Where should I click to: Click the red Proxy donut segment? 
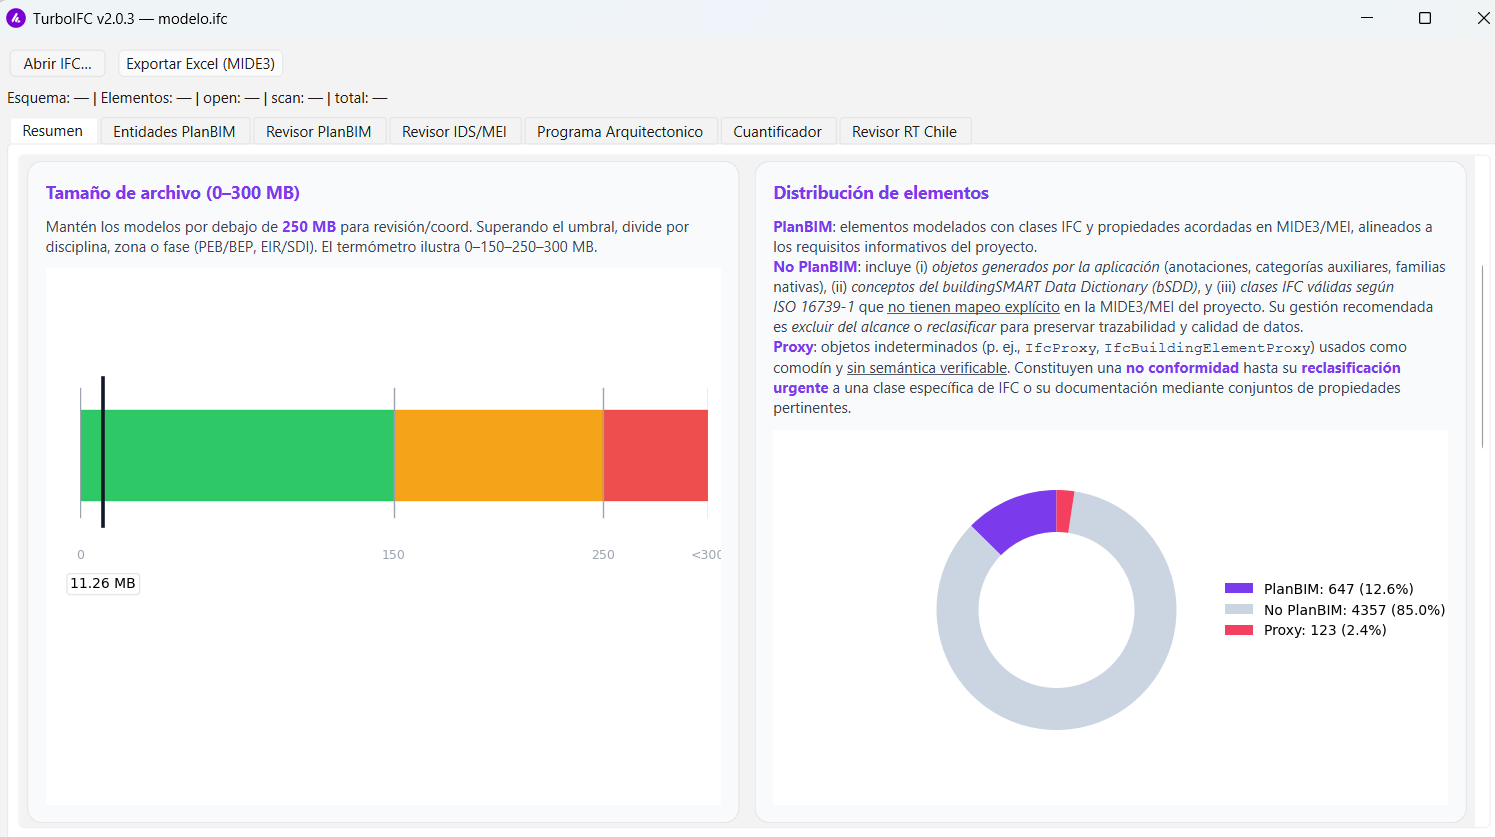point(1064,511)
